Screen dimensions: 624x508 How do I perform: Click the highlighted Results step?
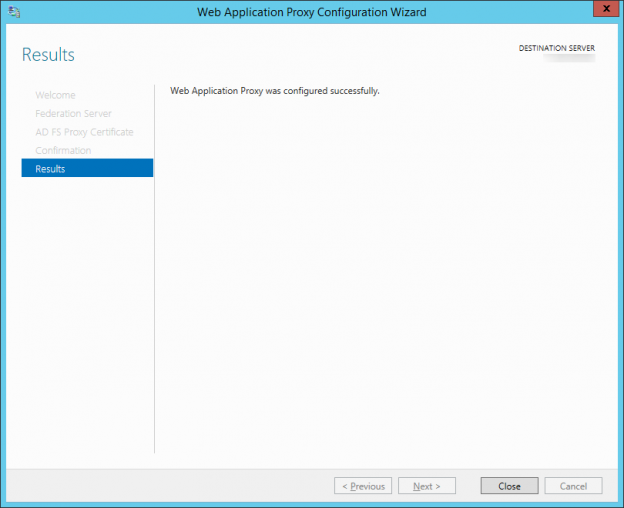point(87,169)
